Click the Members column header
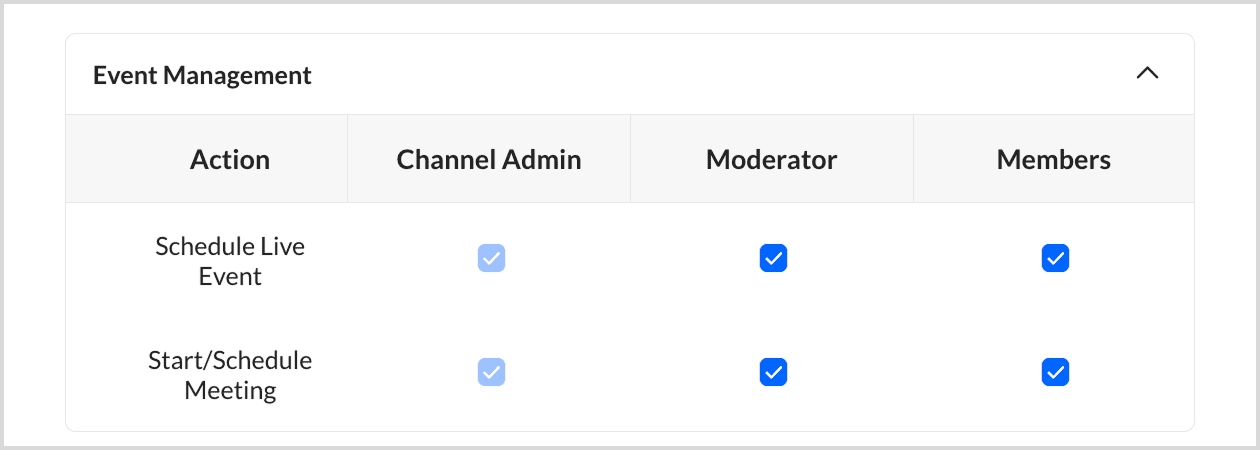 pos(1053,160)
